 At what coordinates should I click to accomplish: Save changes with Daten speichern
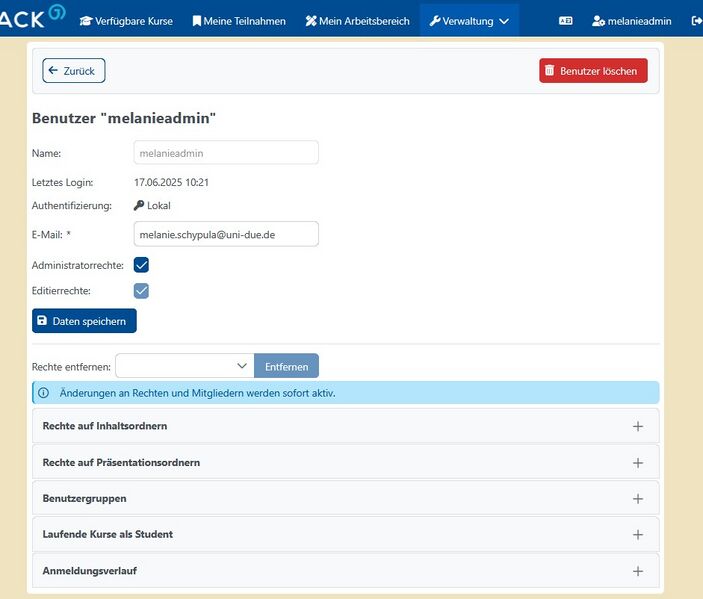[x=84, y=321]
